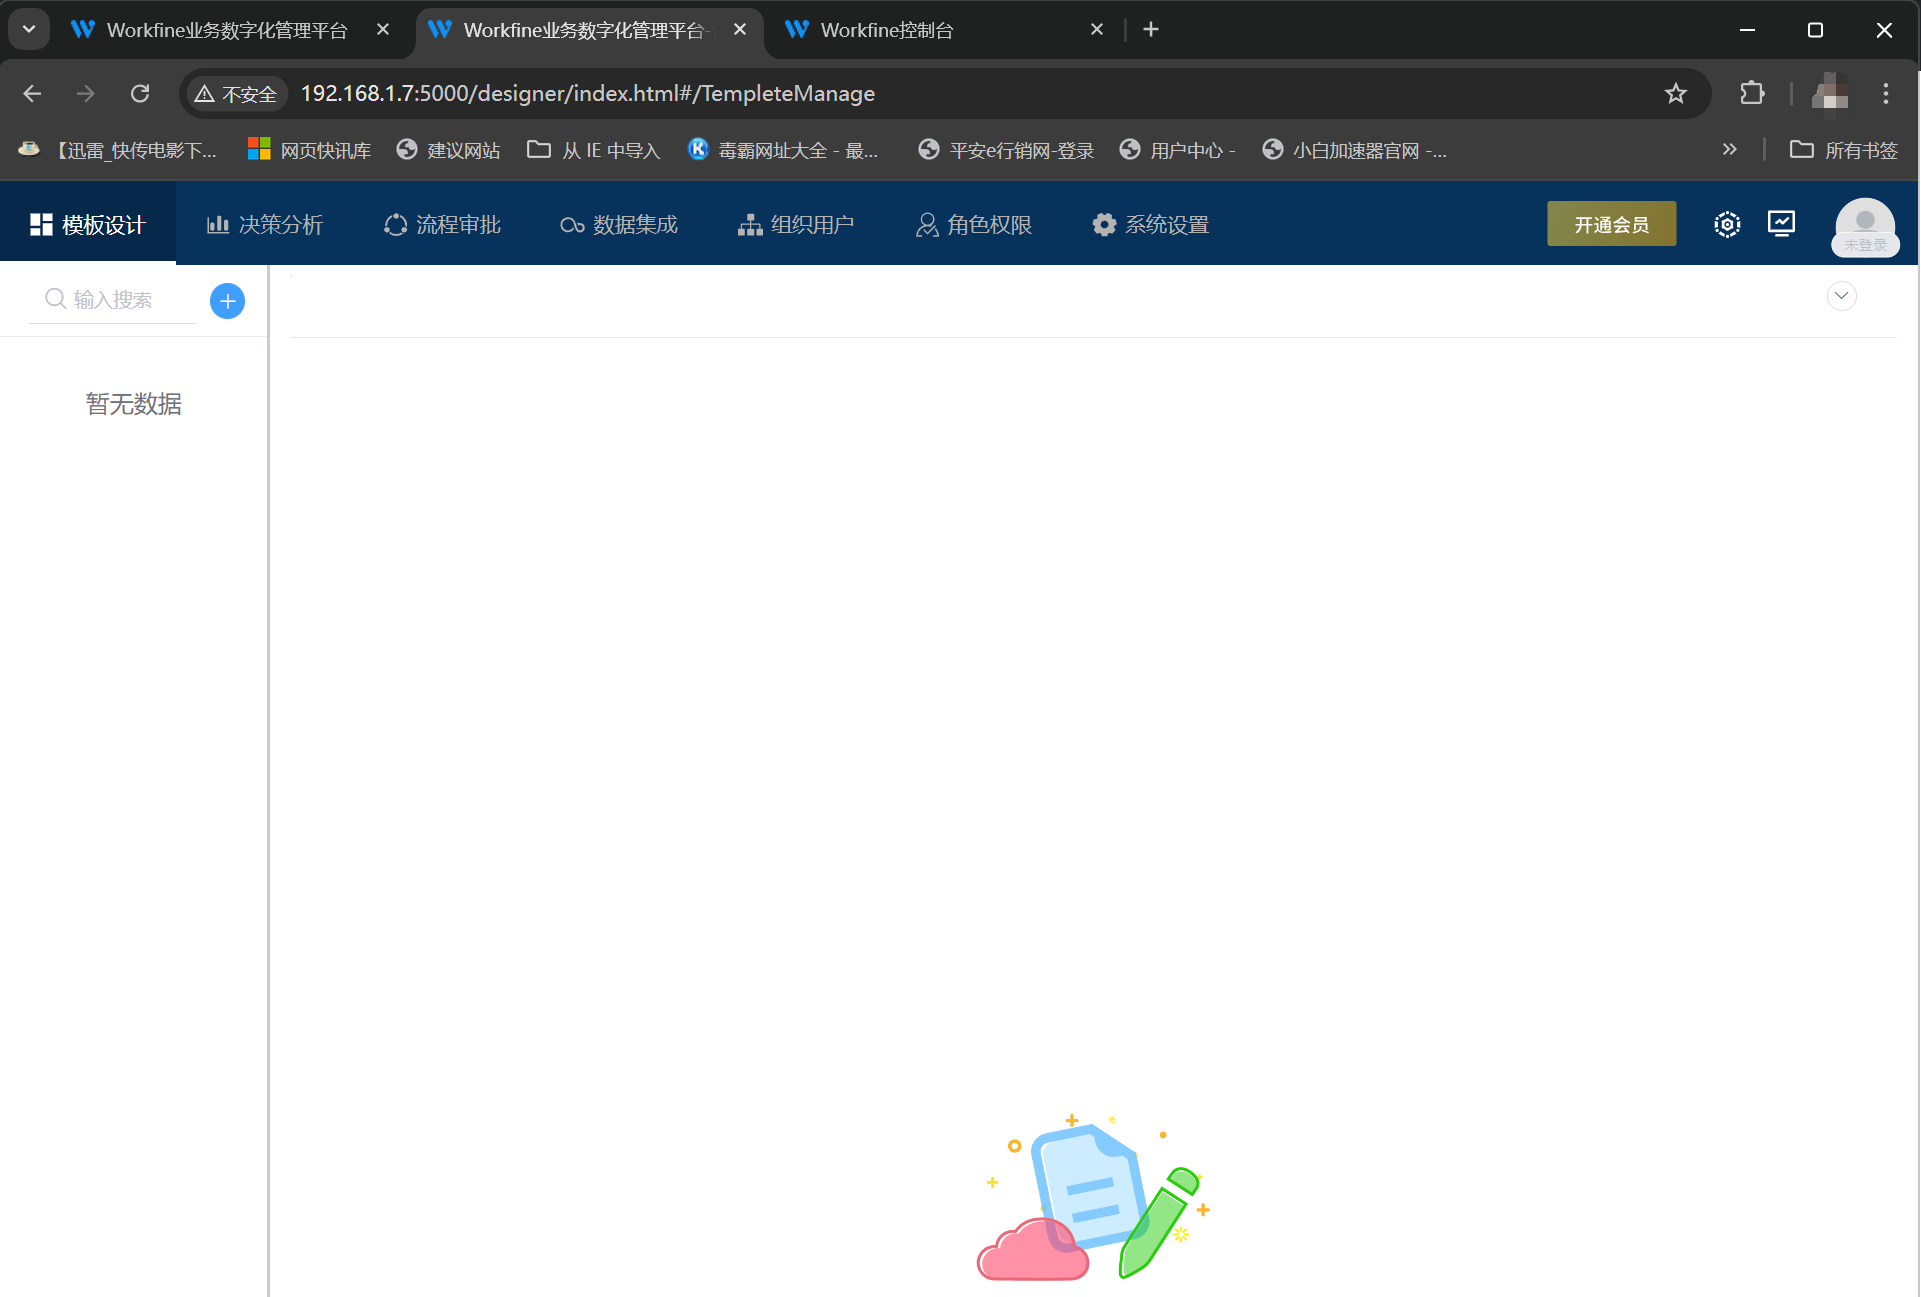Screen dimensions: 1921x1297
Task: Click the 开通会员 membership button
Action: click(1611, 224)
